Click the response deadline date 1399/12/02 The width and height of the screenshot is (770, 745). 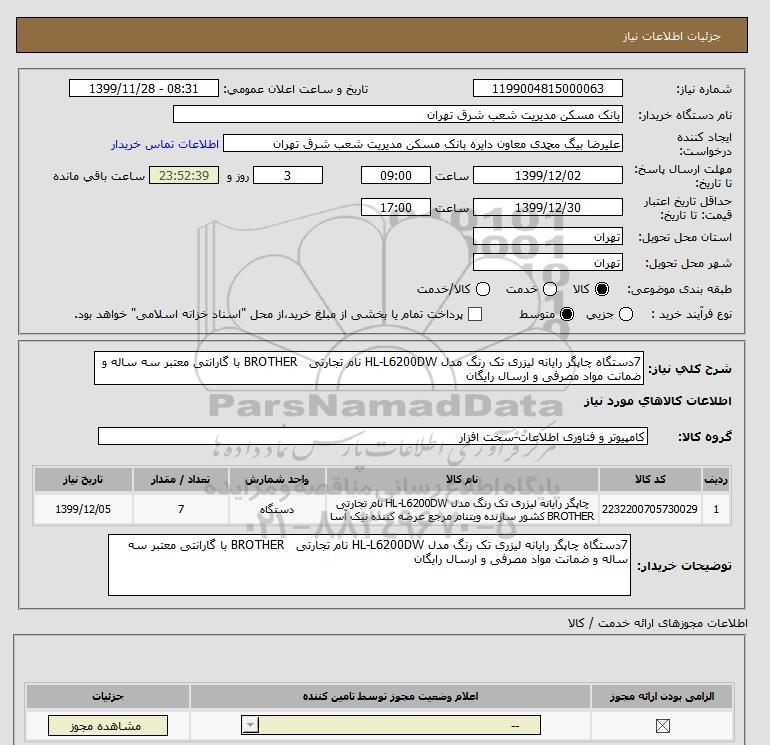546,175
